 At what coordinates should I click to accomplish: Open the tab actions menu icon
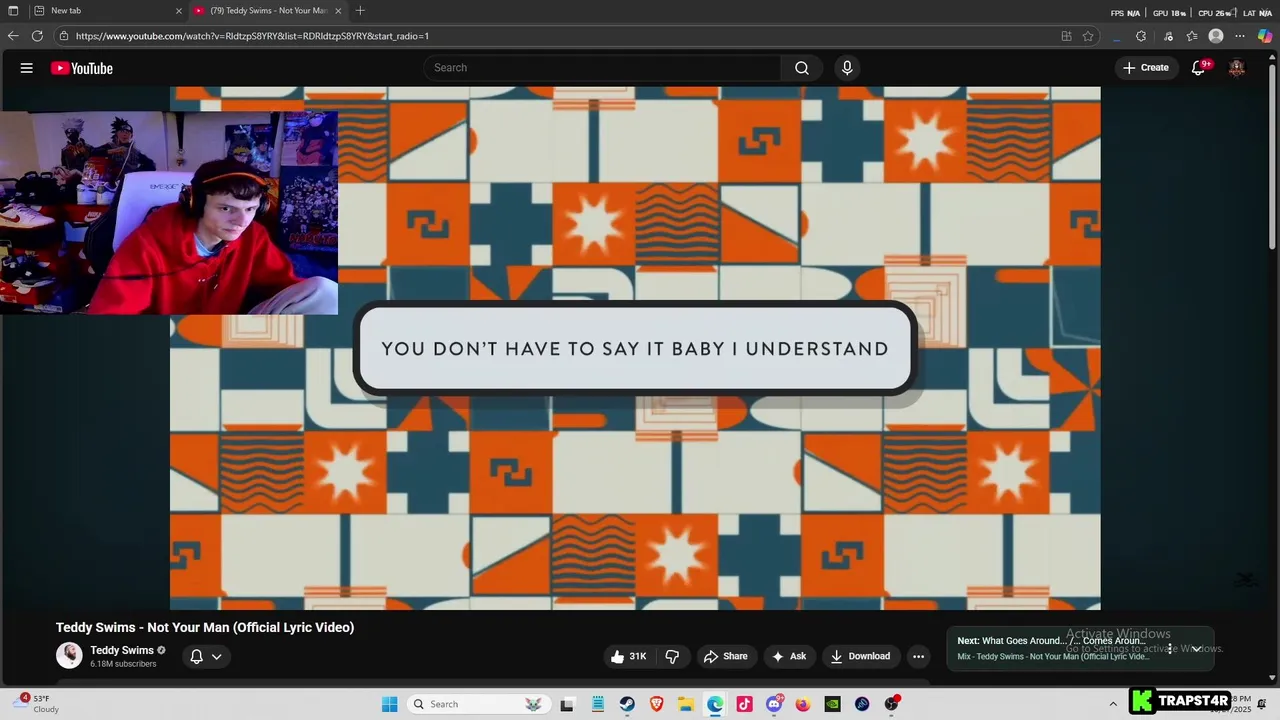13,10
